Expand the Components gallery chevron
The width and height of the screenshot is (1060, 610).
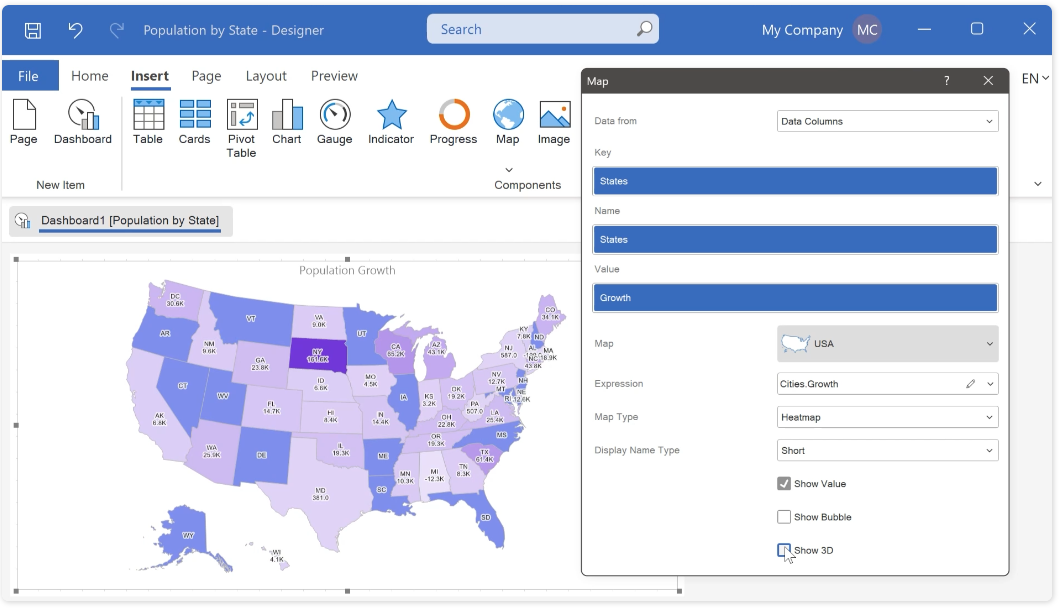click(x=509, y=170)
